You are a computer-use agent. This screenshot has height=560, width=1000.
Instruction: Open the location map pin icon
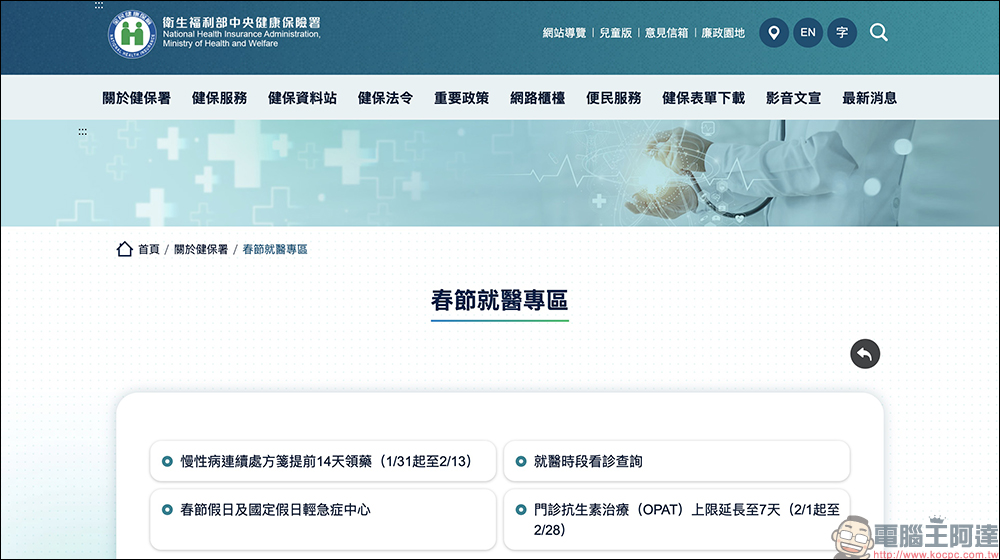pos(774,33)
